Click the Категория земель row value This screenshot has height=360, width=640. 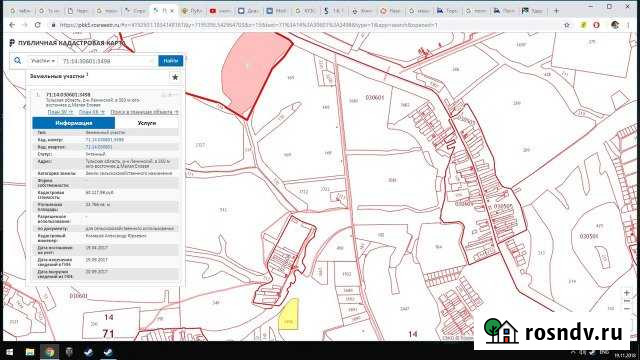(x=129, y=173)
